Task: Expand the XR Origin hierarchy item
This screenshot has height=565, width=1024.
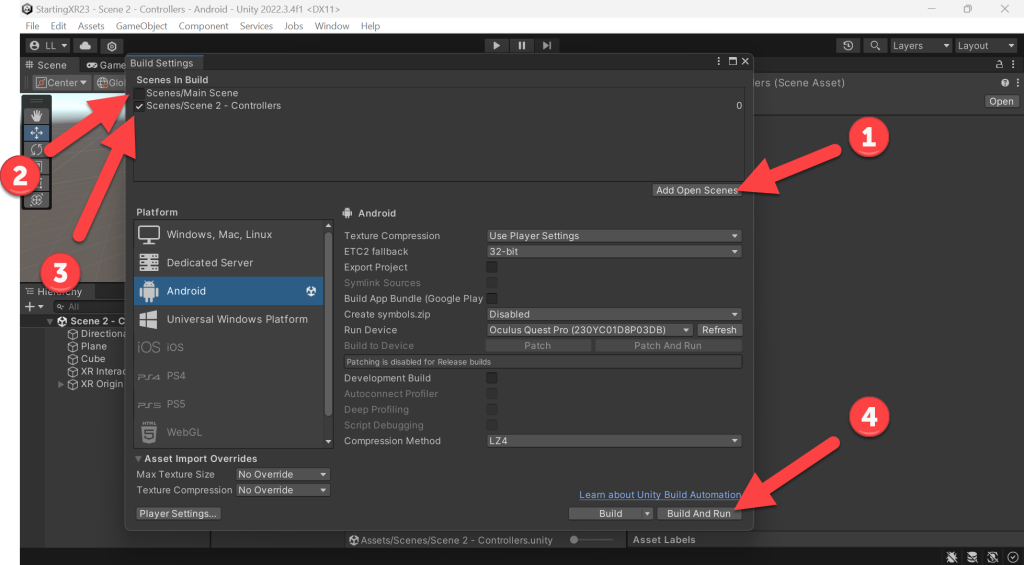Action: tap(61, 384)
